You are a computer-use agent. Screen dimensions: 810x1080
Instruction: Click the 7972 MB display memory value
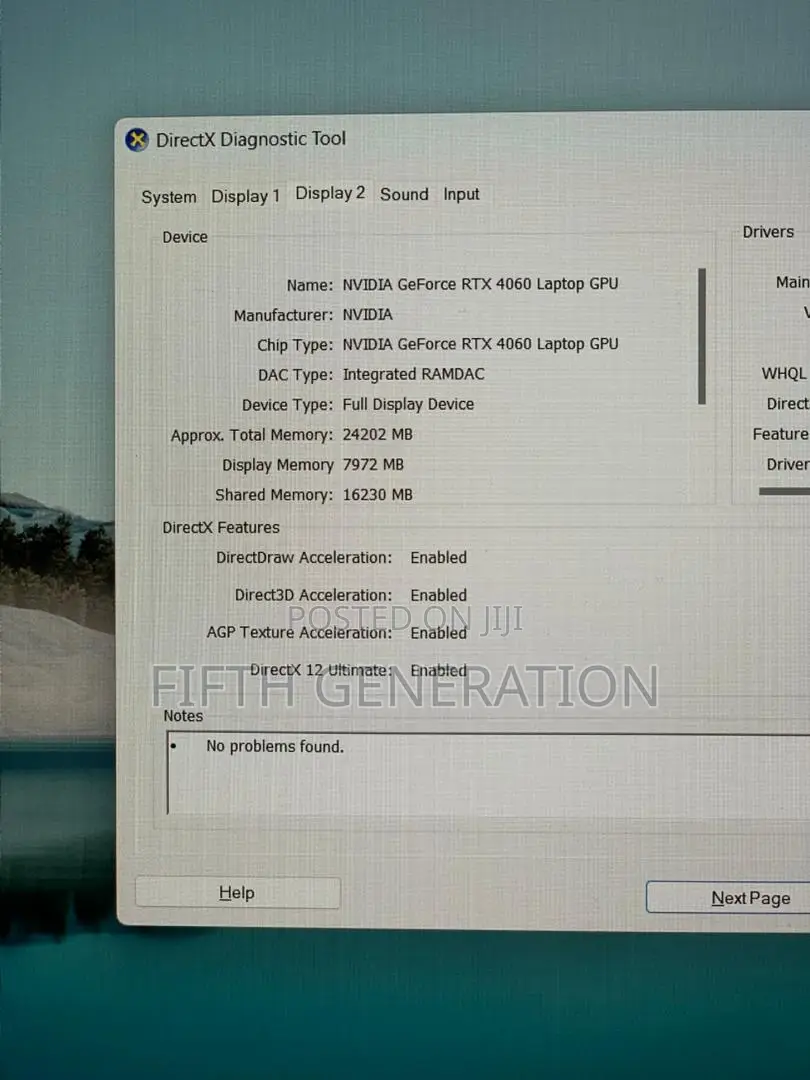point(373,465)
